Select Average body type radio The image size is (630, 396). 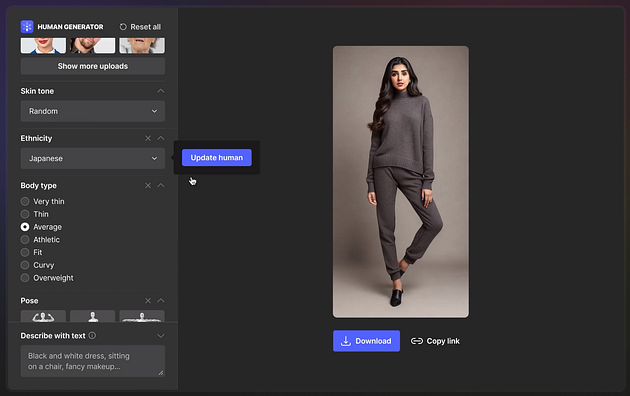pos(25,227)
